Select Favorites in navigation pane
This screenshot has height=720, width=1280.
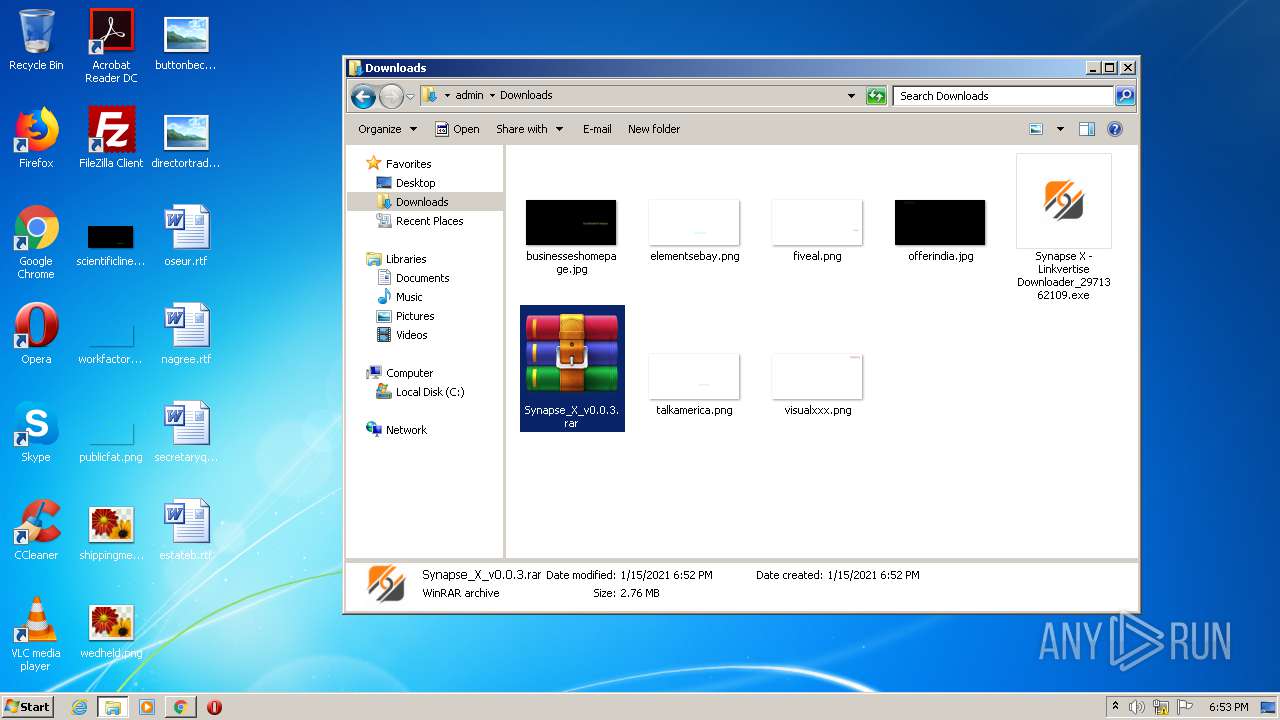399,164
